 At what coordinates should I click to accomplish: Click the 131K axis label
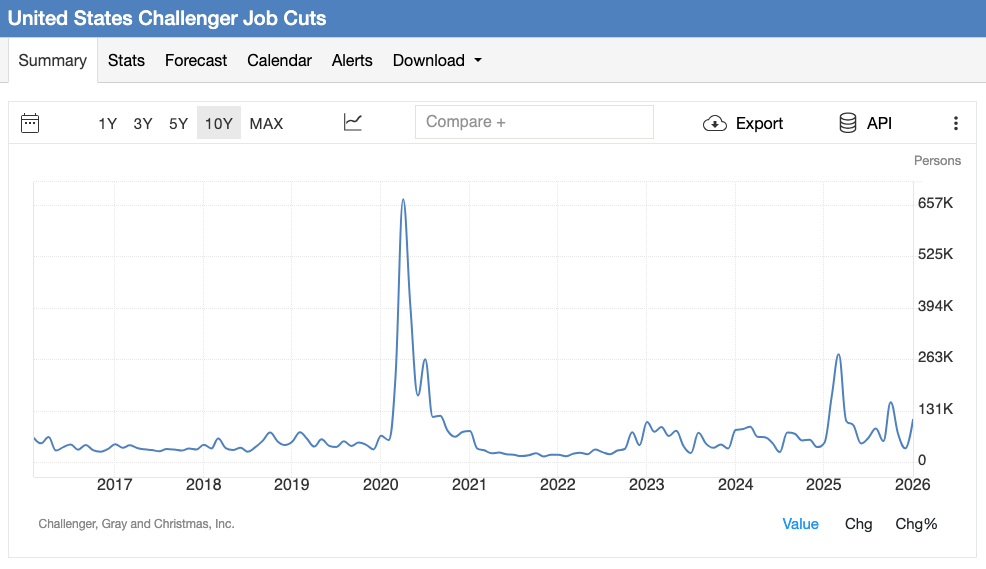pos(935,409)
